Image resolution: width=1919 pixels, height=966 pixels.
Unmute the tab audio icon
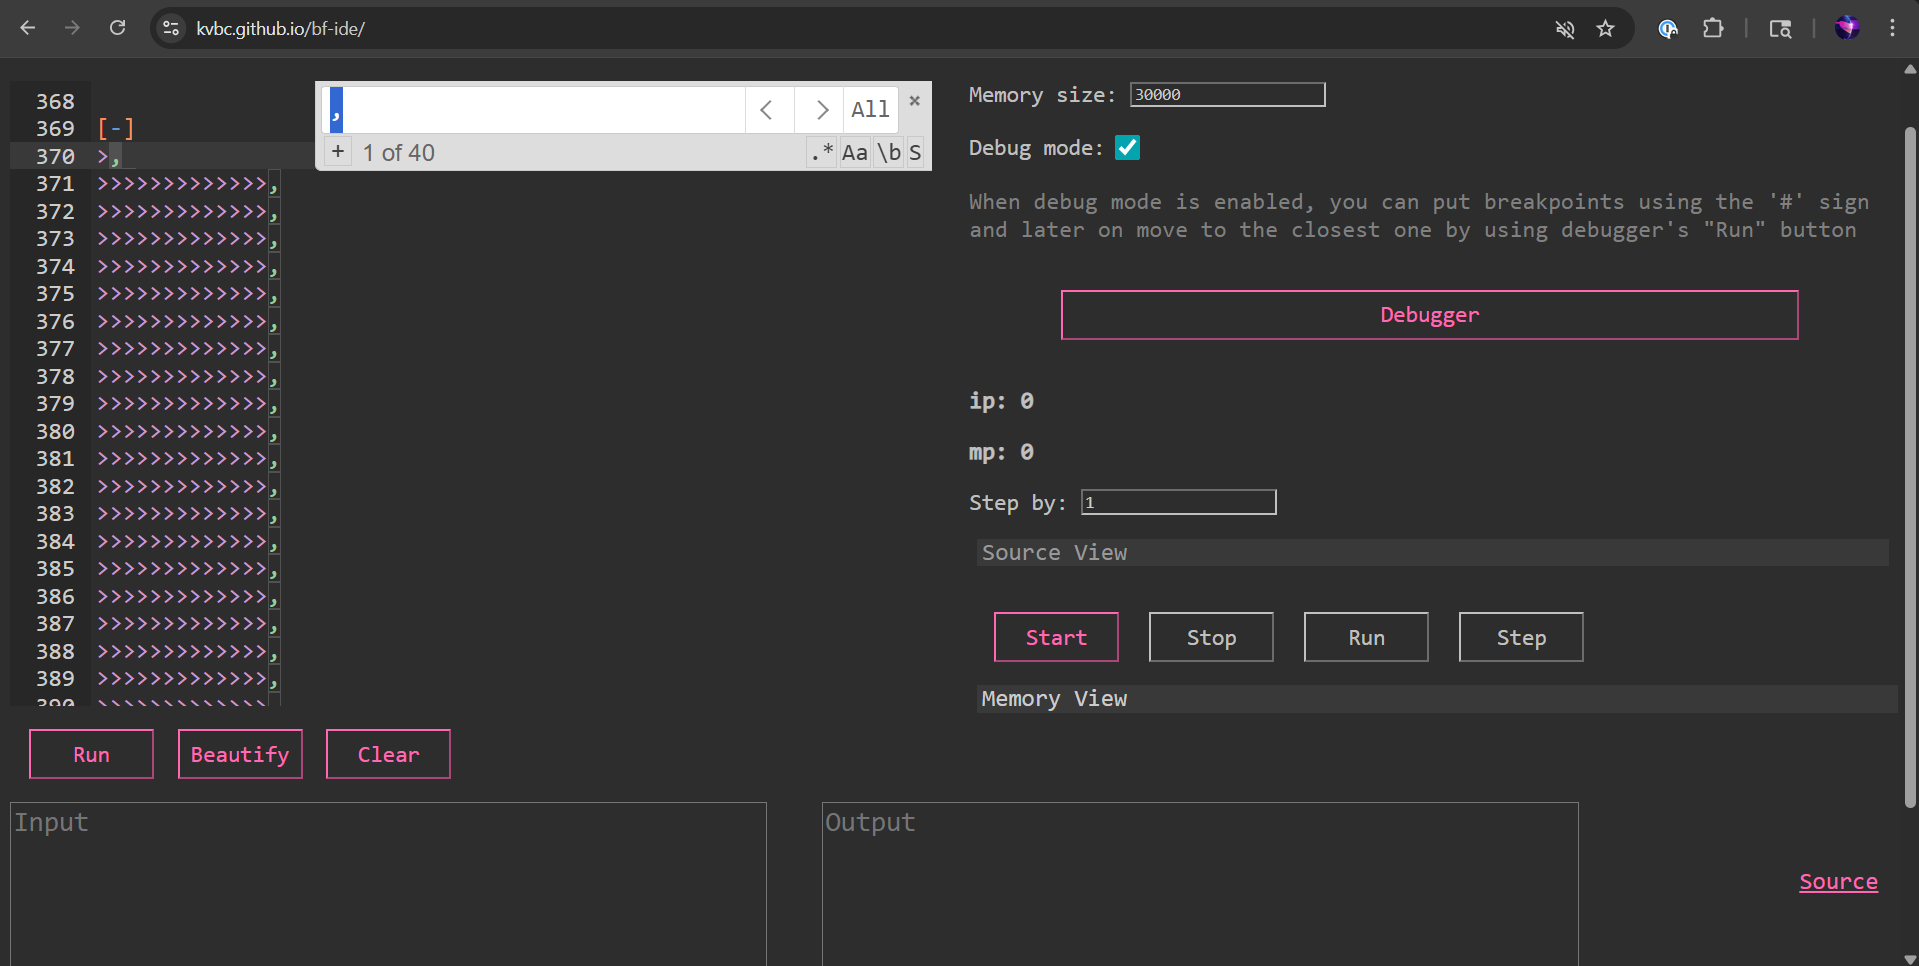1563,29
